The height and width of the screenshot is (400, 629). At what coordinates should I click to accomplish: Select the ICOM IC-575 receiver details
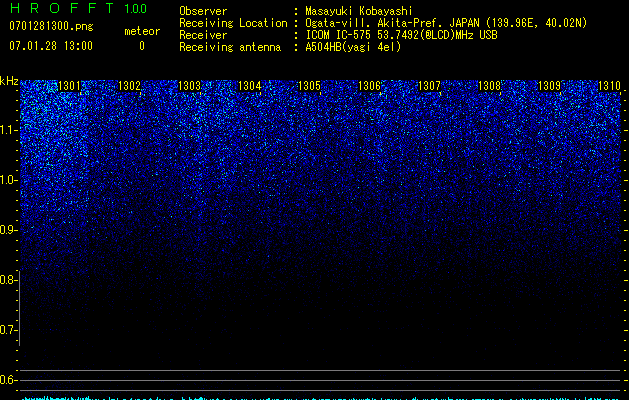(402, 35)
